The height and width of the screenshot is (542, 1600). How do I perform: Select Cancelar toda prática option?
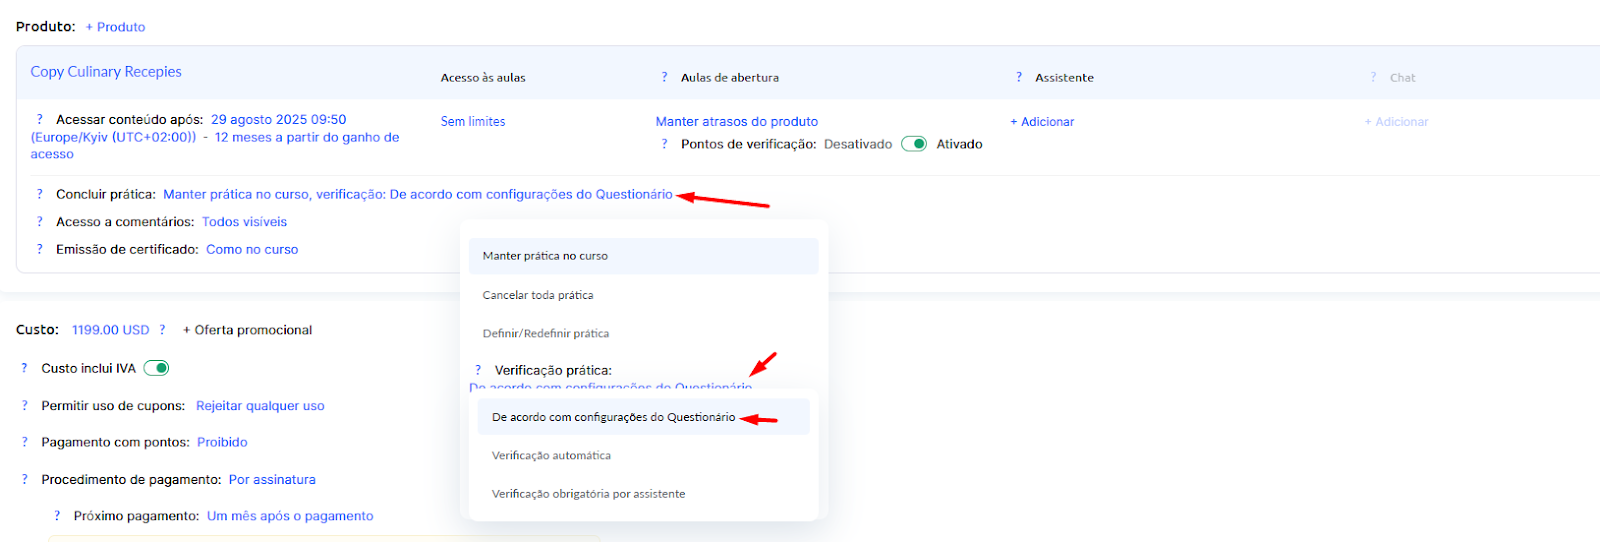[538, 295]
